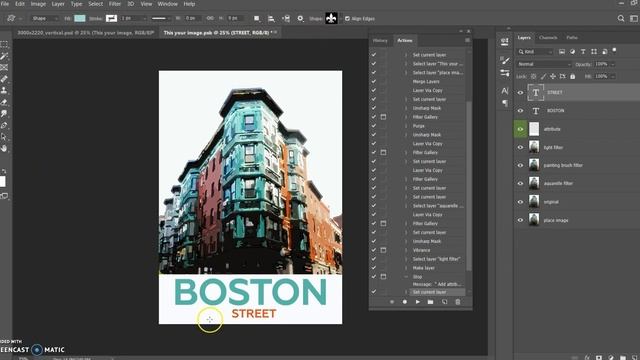Click the search icon at top right
Screen dimensions: 640x360
(621, 18)
